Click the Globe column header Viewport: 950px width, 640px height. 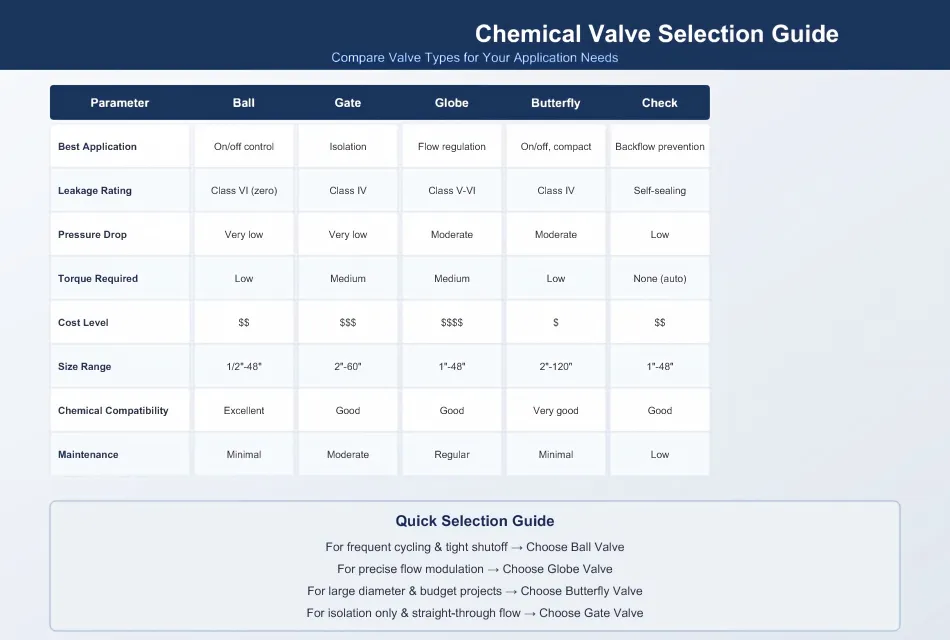pos(451,103)
